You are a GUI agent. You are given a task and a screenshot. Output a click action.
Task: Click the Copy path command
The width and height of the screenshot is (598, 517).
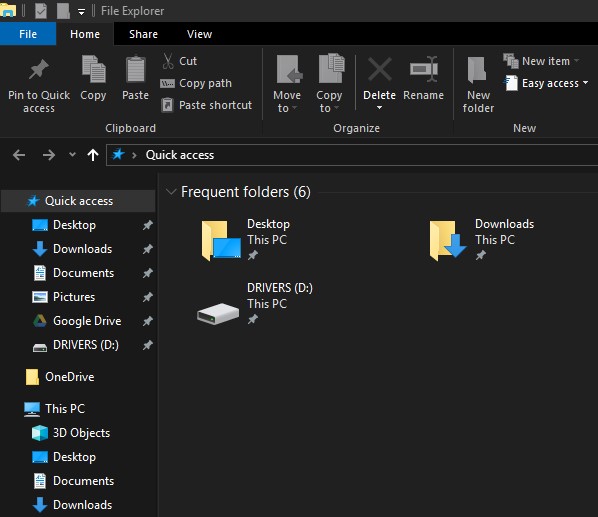coord(196,83)
